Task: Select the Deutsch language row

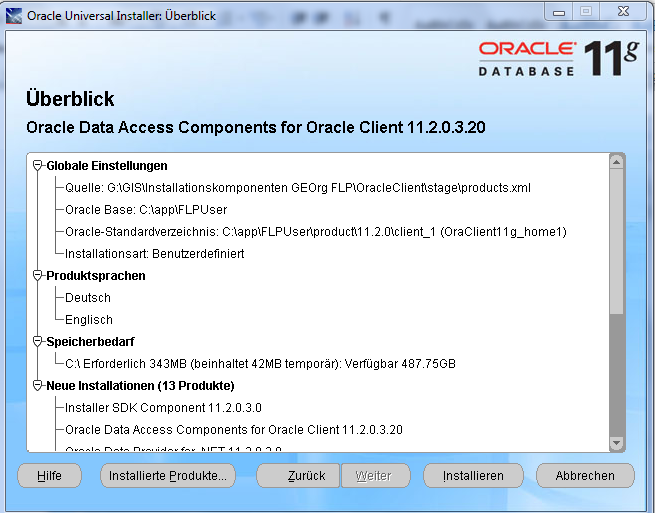Action: pos(88,297)
